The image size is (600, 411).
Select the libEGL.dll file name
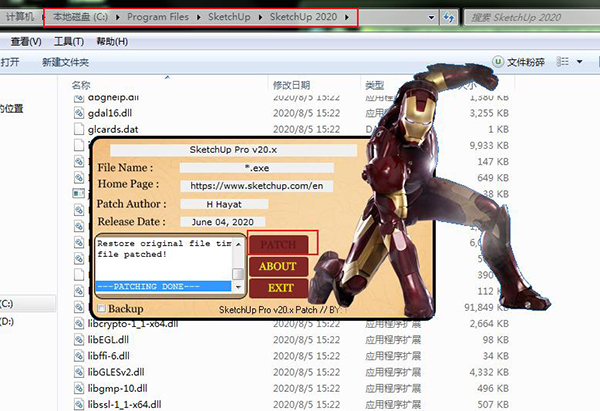point(108,339)
